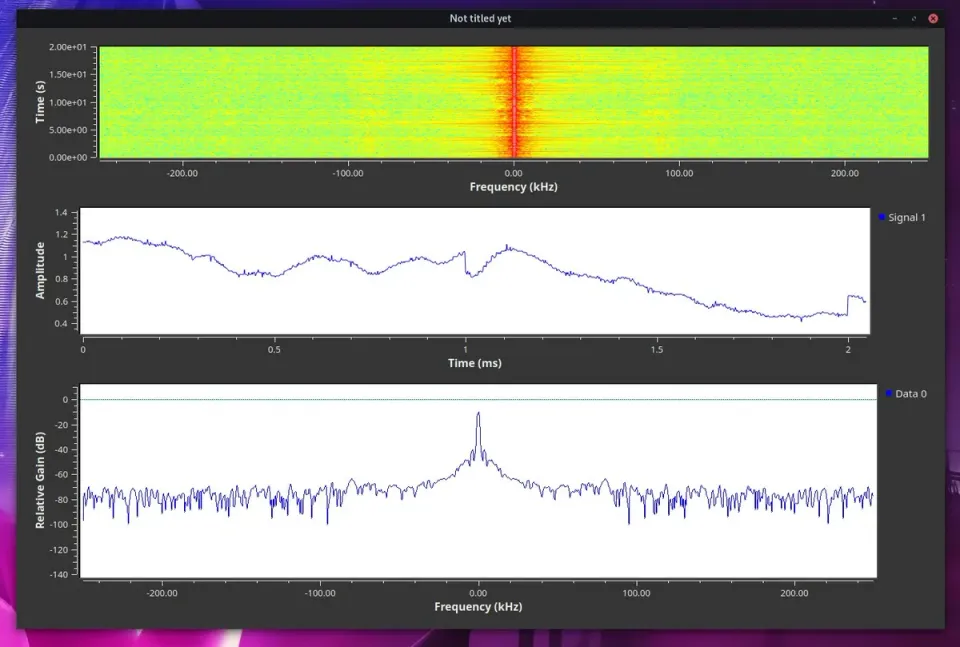The image size is (960, 647).
Task: Click the Frequency (kHz) label under spectrogram
Action: pos(513,187)
